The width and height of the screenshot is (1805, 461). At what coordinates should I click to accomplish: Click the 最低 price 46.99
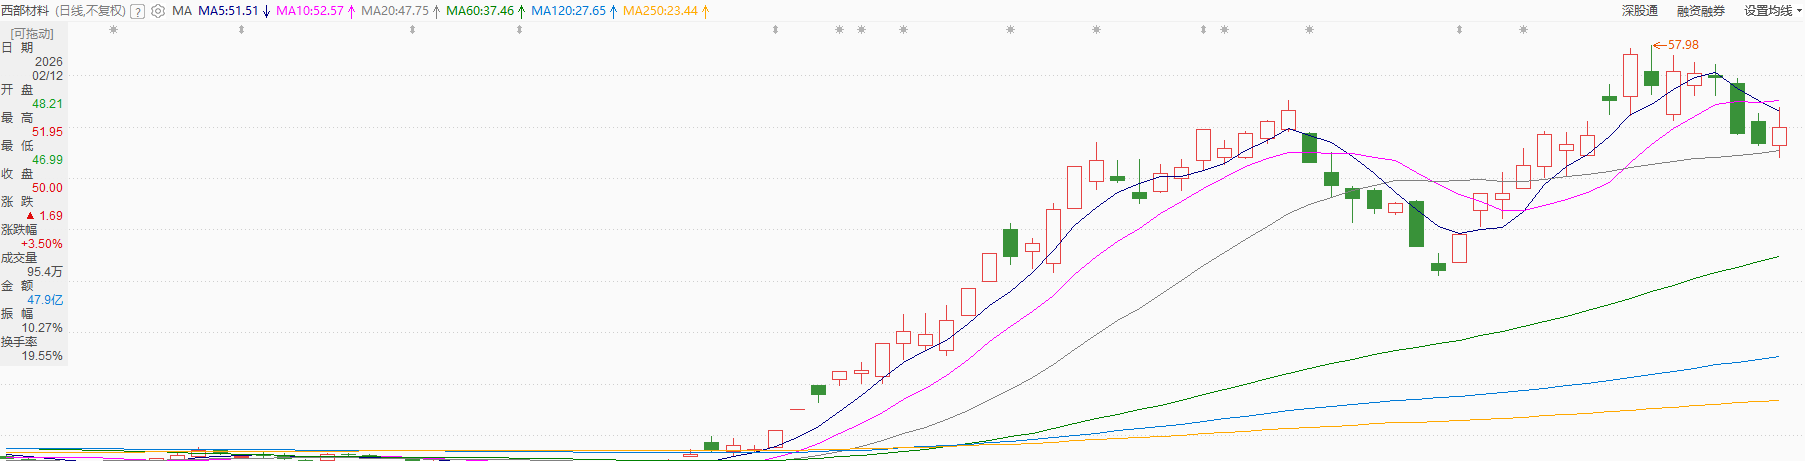click(x=47, y=160)
